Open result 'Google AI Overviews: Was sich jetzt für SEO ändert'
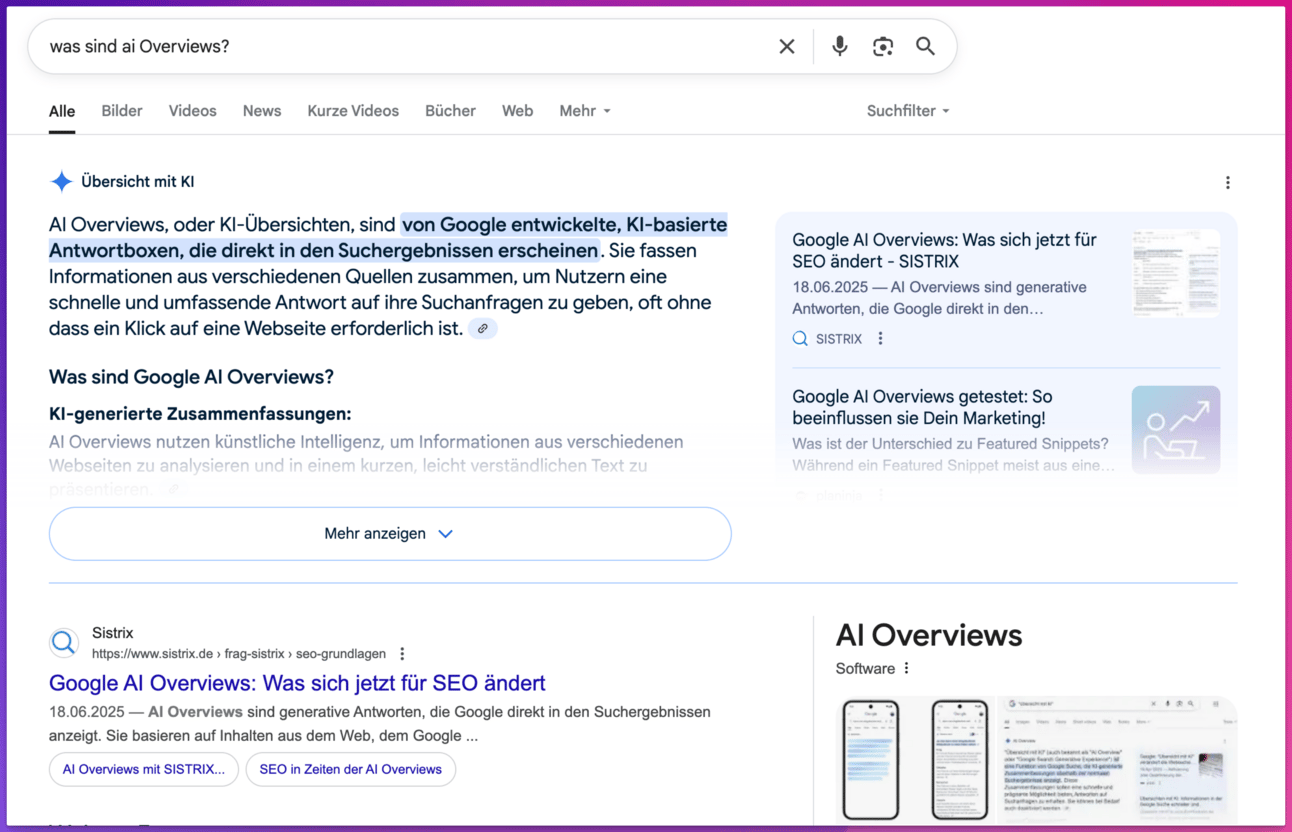Image resolution: width=1292 pixels, height=832 pixels. coord(297,683)
